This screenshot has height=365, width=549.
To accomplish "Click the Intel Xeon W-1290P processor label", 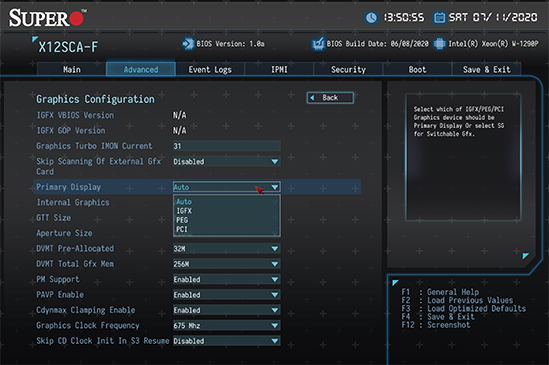I will tap(493, 44).
